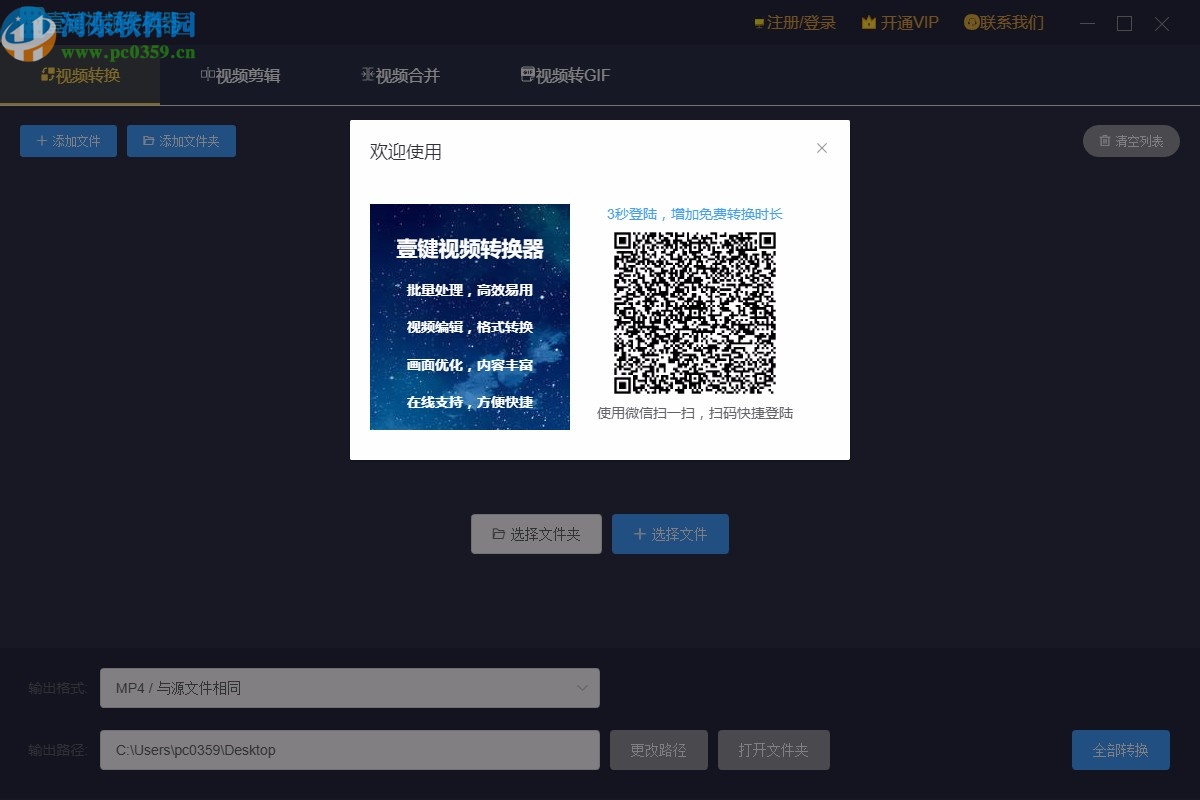Screen dimensions: 1200x800
Task: Click the 选择文件夹 button
Action: (x=536, y=534)
